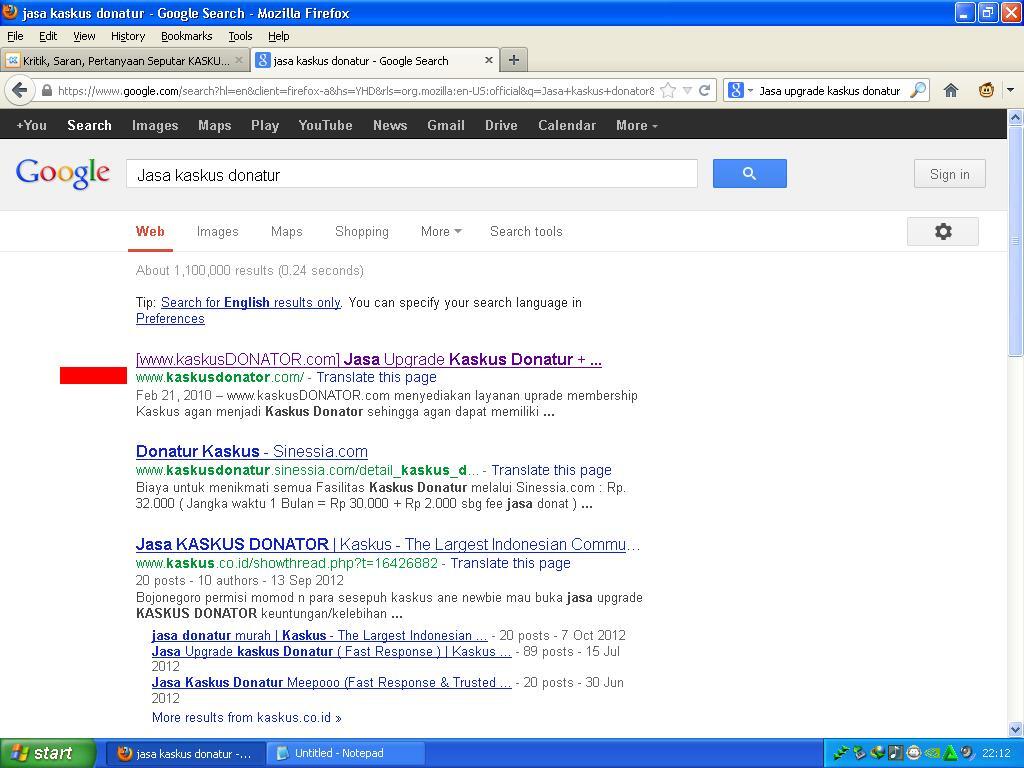
Task: Bookmark this page with the star icon
Action: point(668,90)
